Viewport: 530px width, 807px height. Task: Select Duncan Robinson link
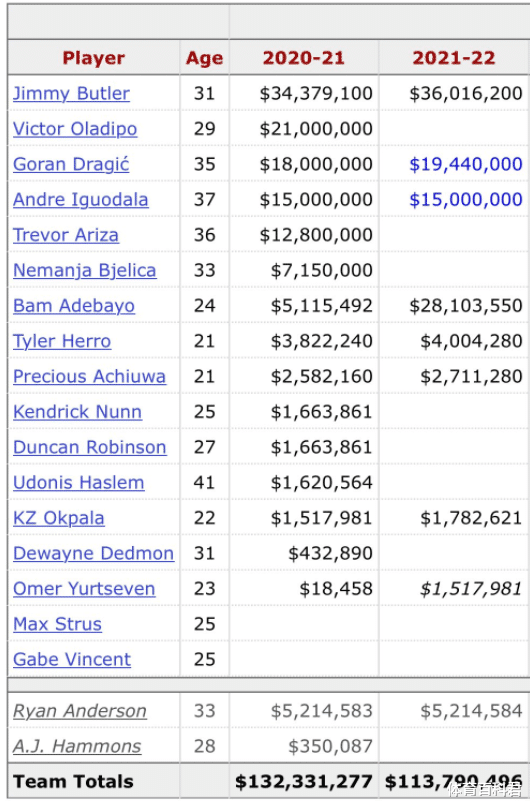[x=90, y=447]
